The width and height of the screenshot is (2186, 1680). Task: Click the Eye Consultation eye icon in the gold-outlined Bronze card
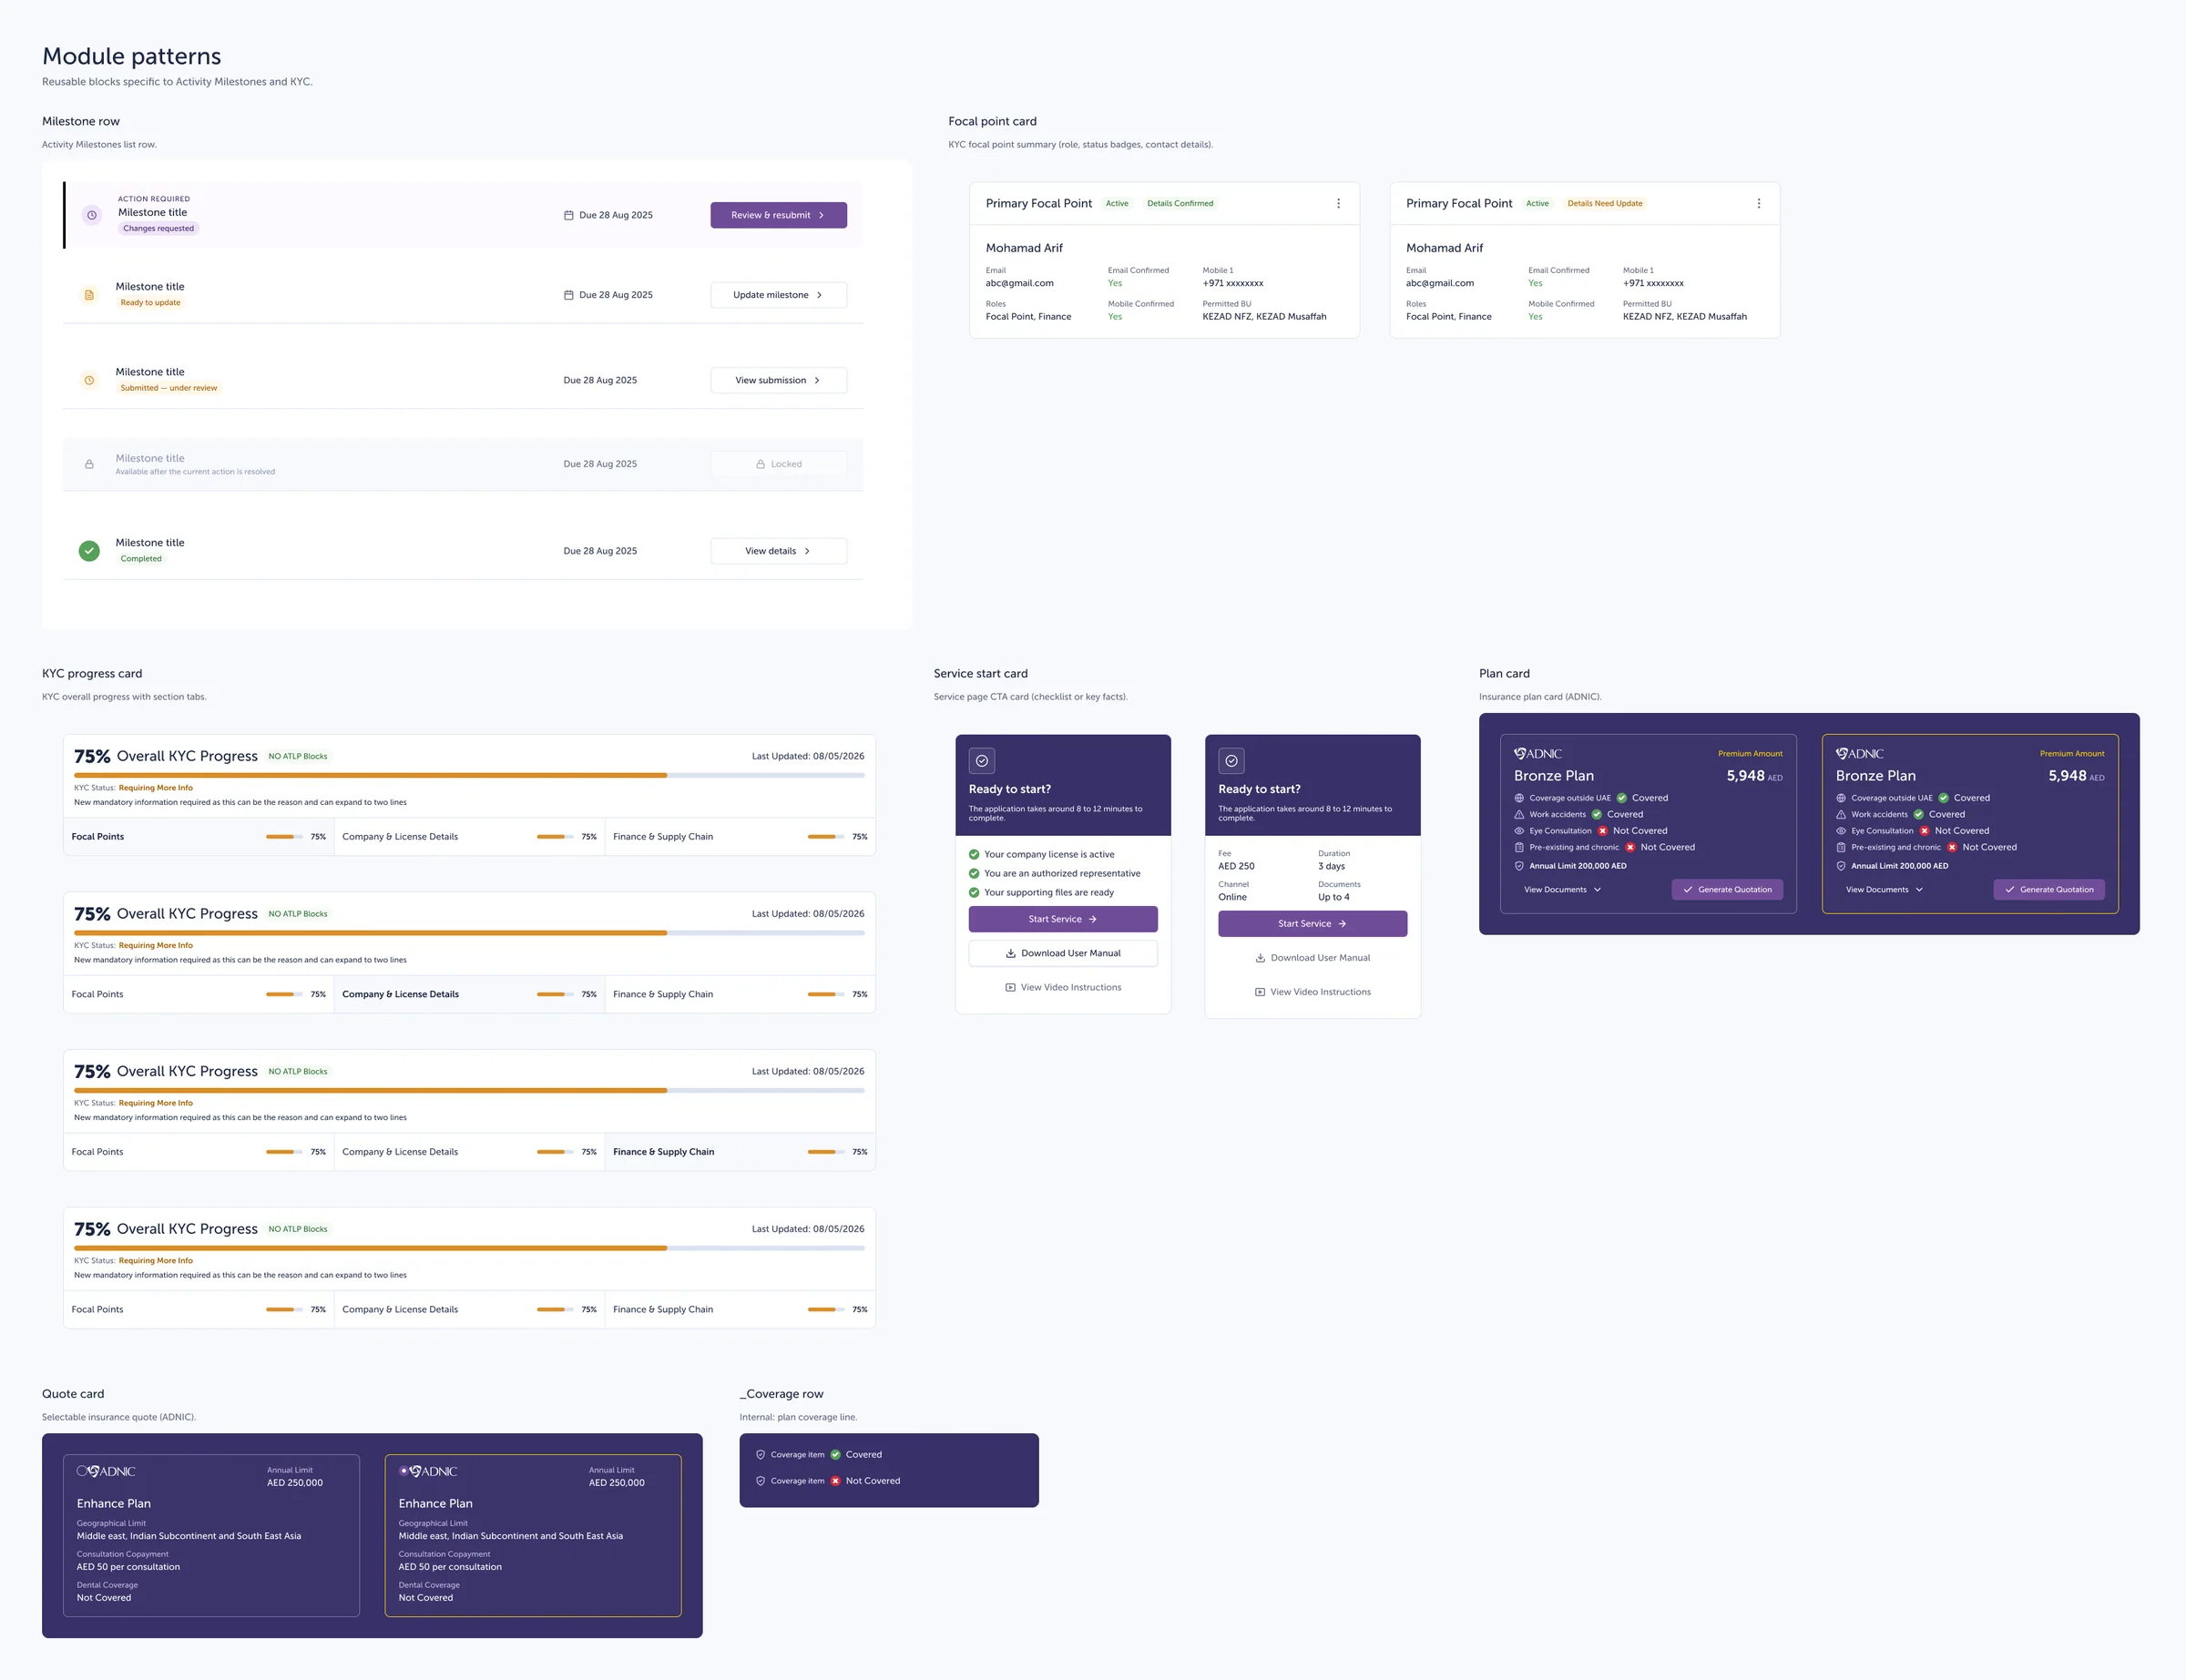tap(1841, 831)
